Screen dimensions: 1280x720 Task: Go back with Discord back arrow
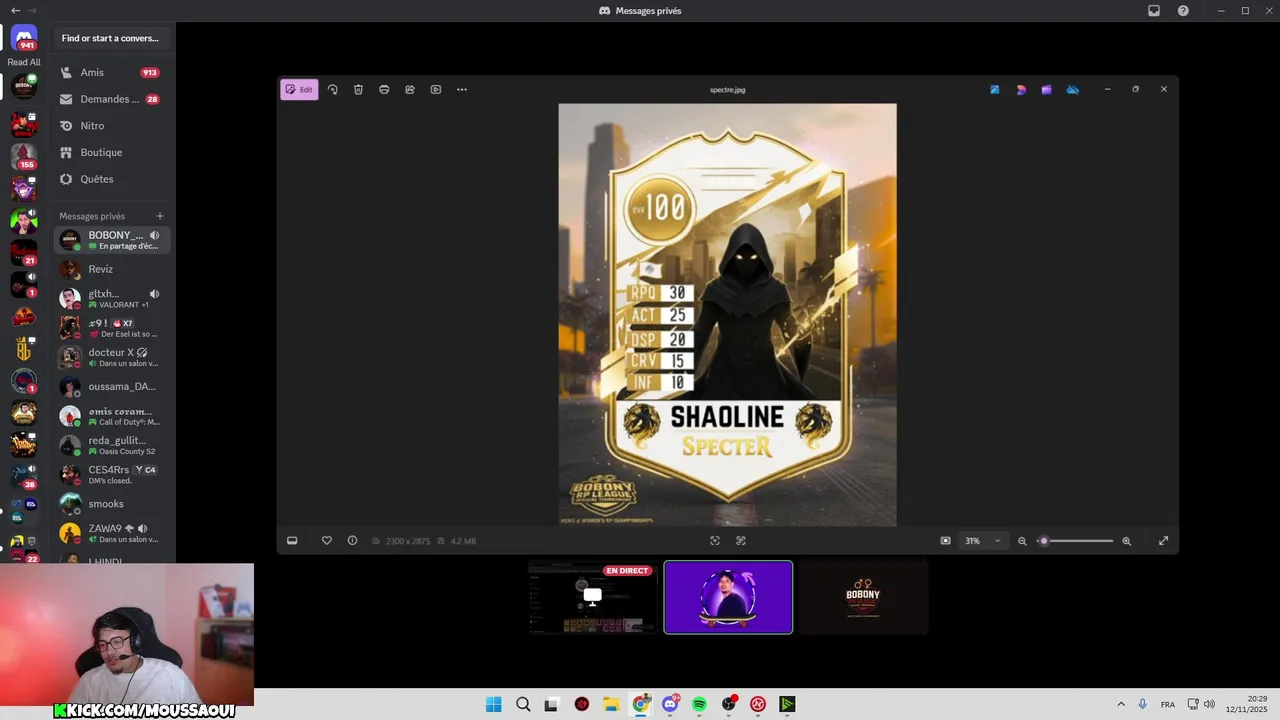tap(15, 11)
